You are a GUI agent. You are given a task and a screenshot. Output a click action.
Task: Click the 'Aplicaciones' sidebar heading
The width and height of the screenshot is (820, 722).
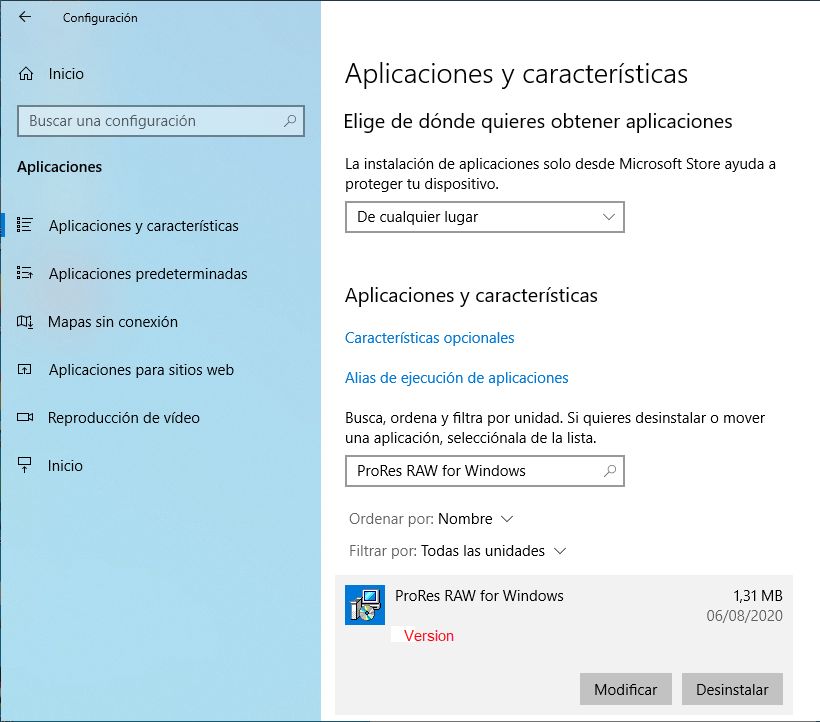60,167
